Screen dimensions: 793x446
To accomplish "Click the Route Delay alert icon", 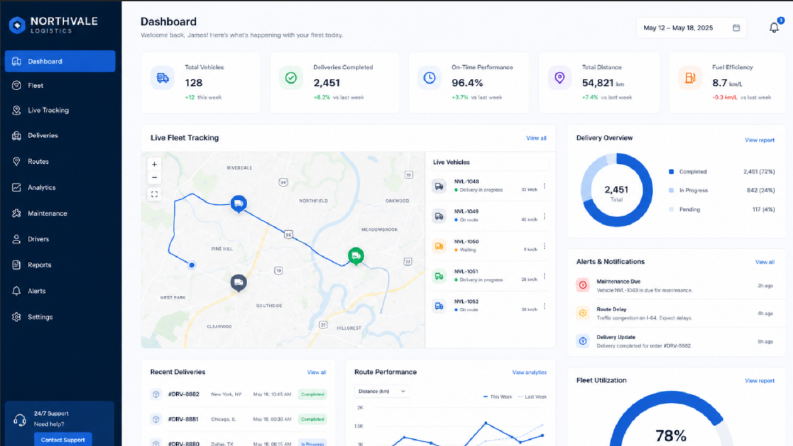I will pos(583,313).
